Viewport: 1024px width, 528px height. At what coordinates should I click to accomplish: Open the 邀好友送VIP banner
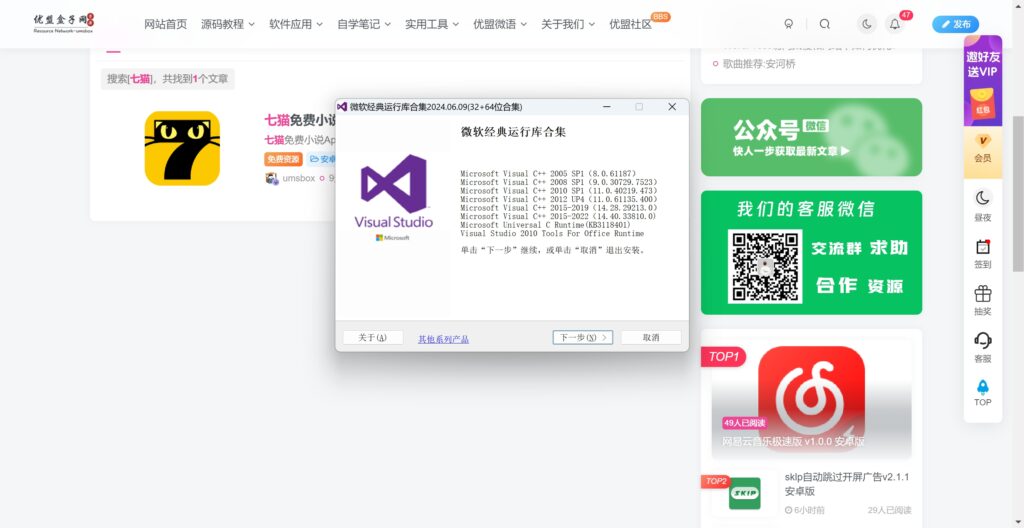[x=983, y=81]
